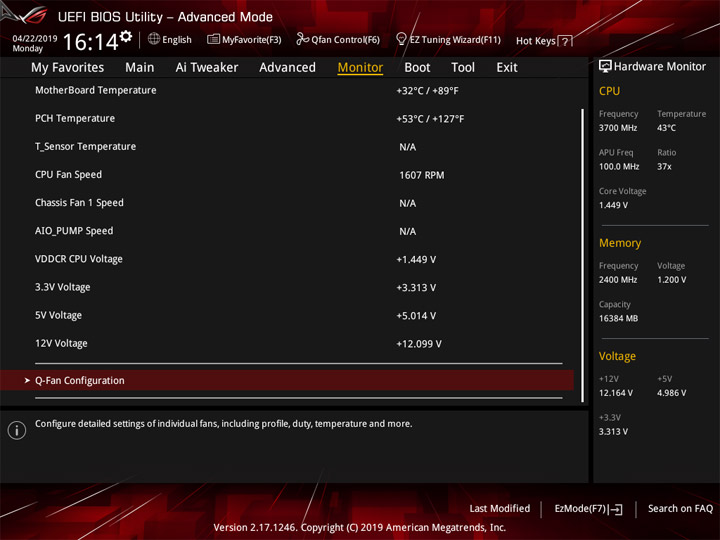
Task: Expand the Q-Fan Configuration arrow
Action: (27, 380)
